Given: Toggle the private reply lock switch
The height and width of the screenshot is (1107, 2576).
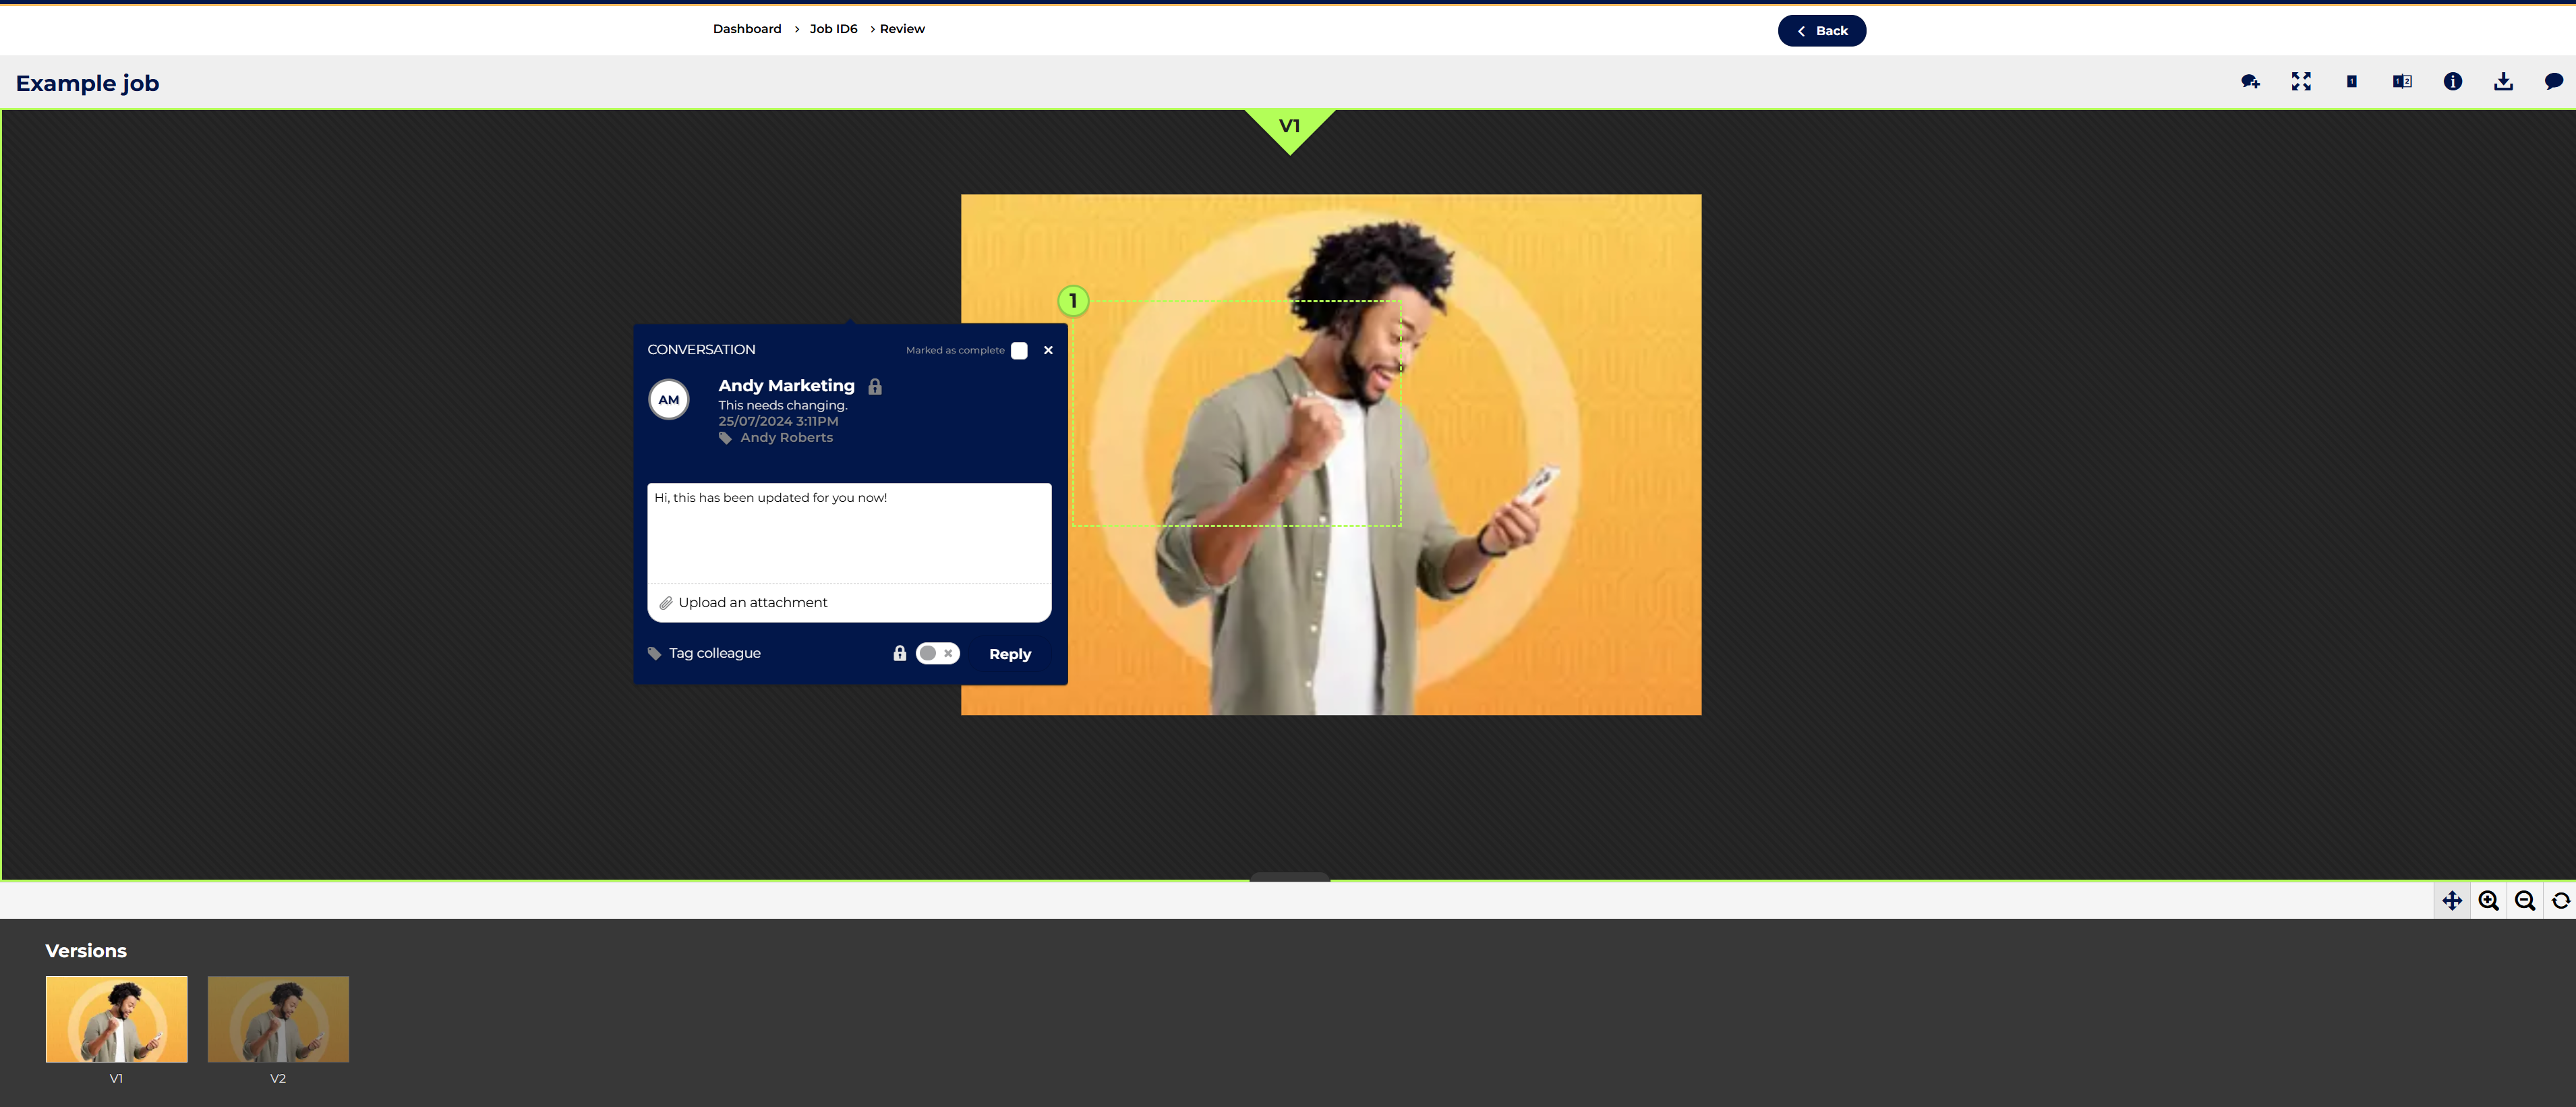Looking at the screenshot, I should [x=937, y=654].
